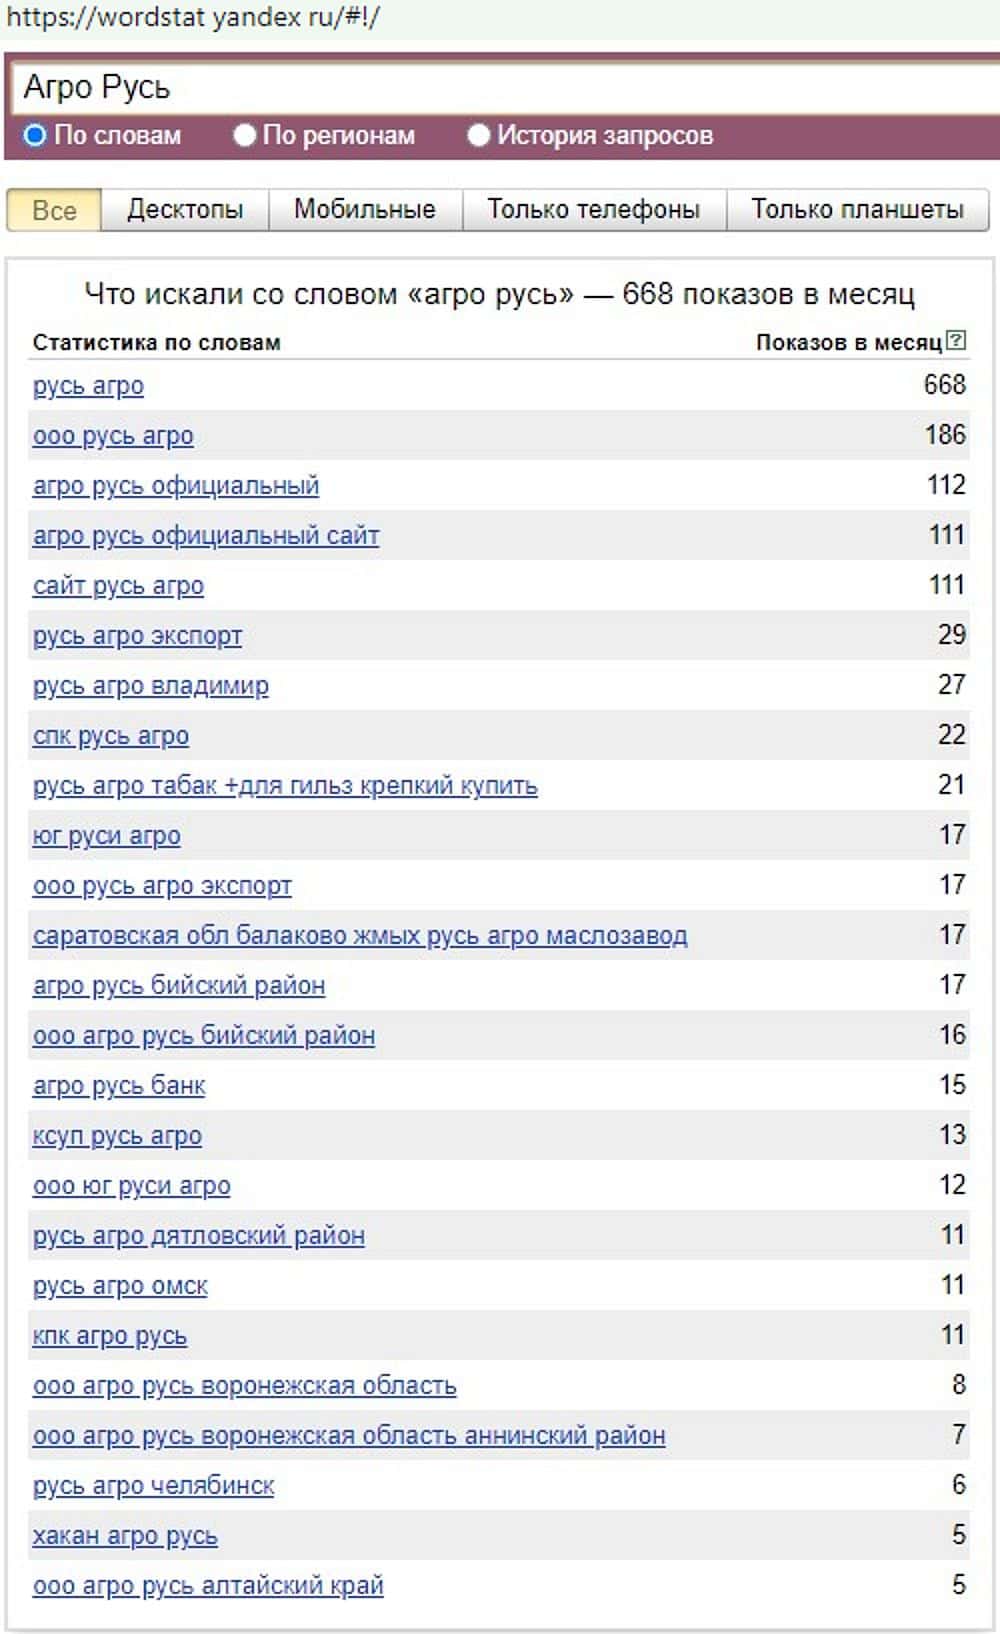This screenshot has width=1000, height=1634.
Task: Open the хакан агро русь link
Action: click(125, 1536)
